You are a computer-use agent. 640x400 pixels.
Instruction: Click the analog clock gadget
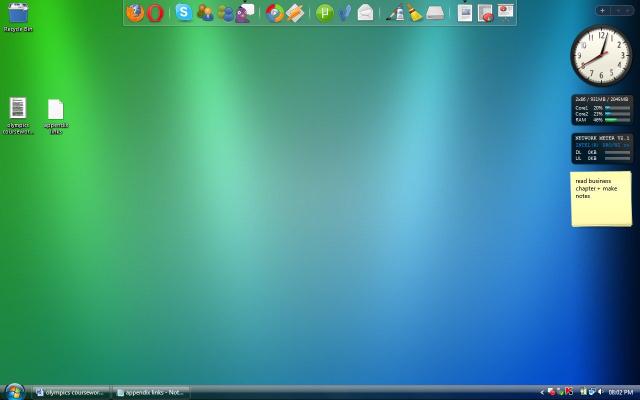point(601,56)
